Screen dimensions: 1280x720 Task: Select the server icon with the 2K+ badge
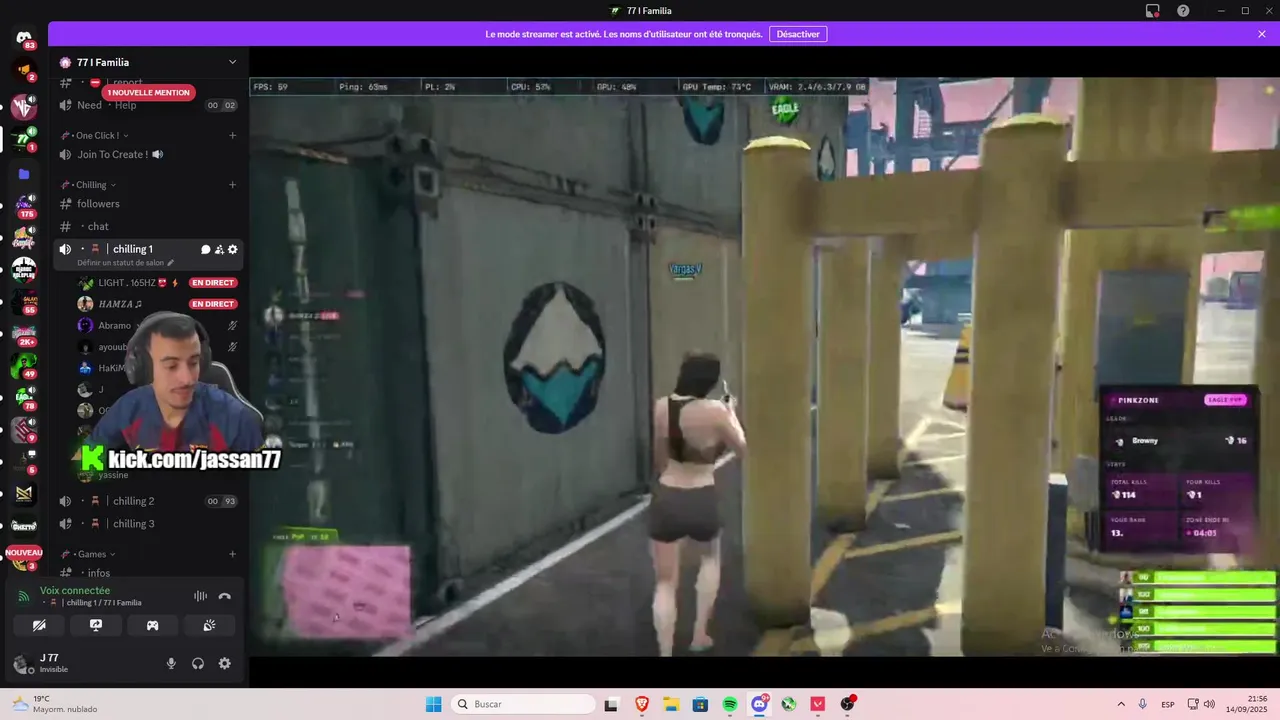tap(24, 334)
